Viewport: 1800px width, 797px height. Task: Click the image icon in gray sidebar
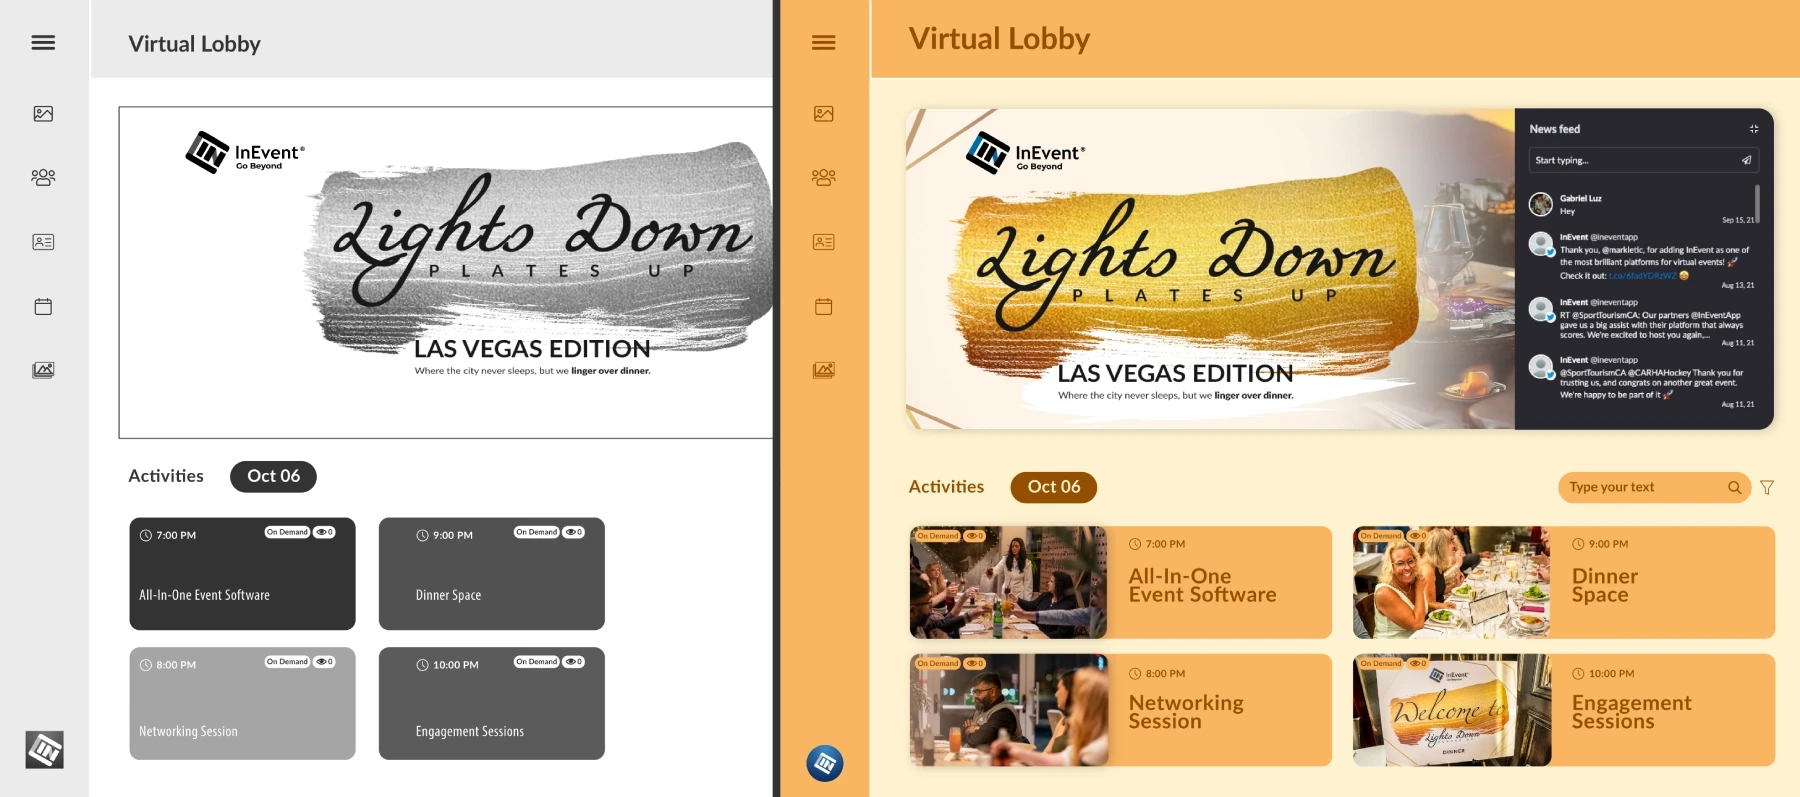[x=43, y=114]
